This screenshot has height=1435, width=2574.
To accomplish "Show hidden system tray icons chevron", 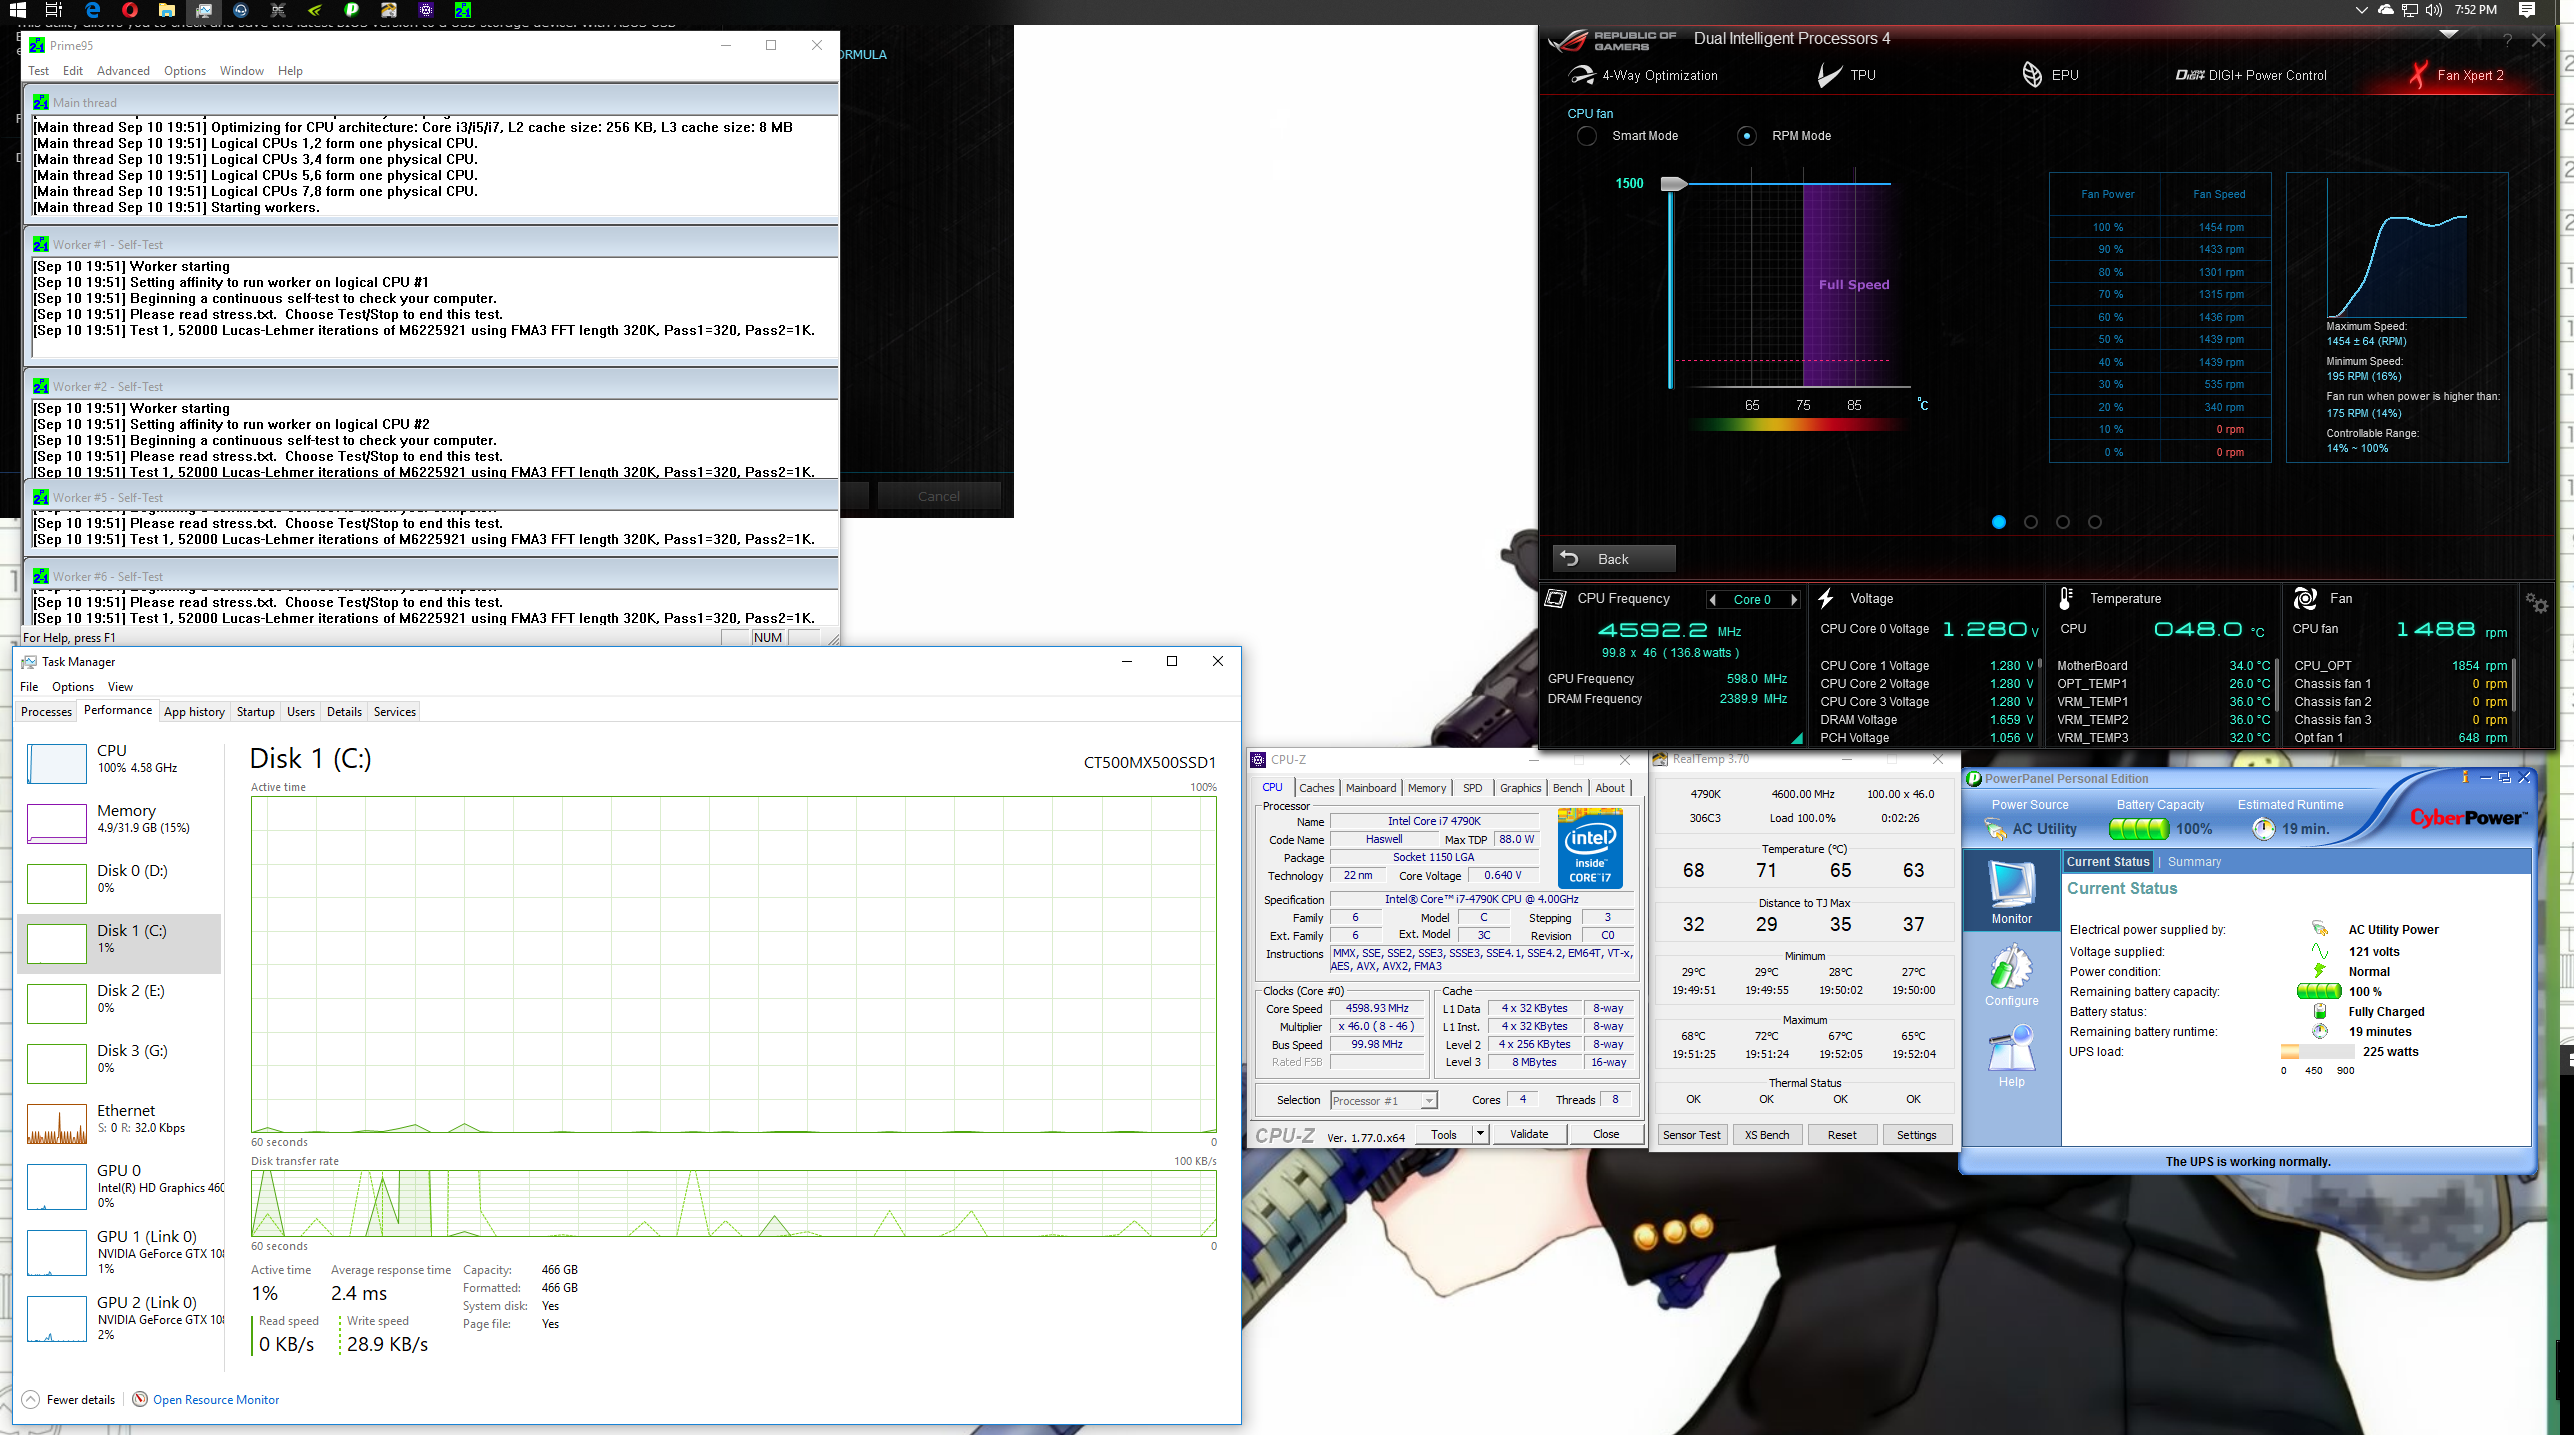I will (x=2361, y=10).
